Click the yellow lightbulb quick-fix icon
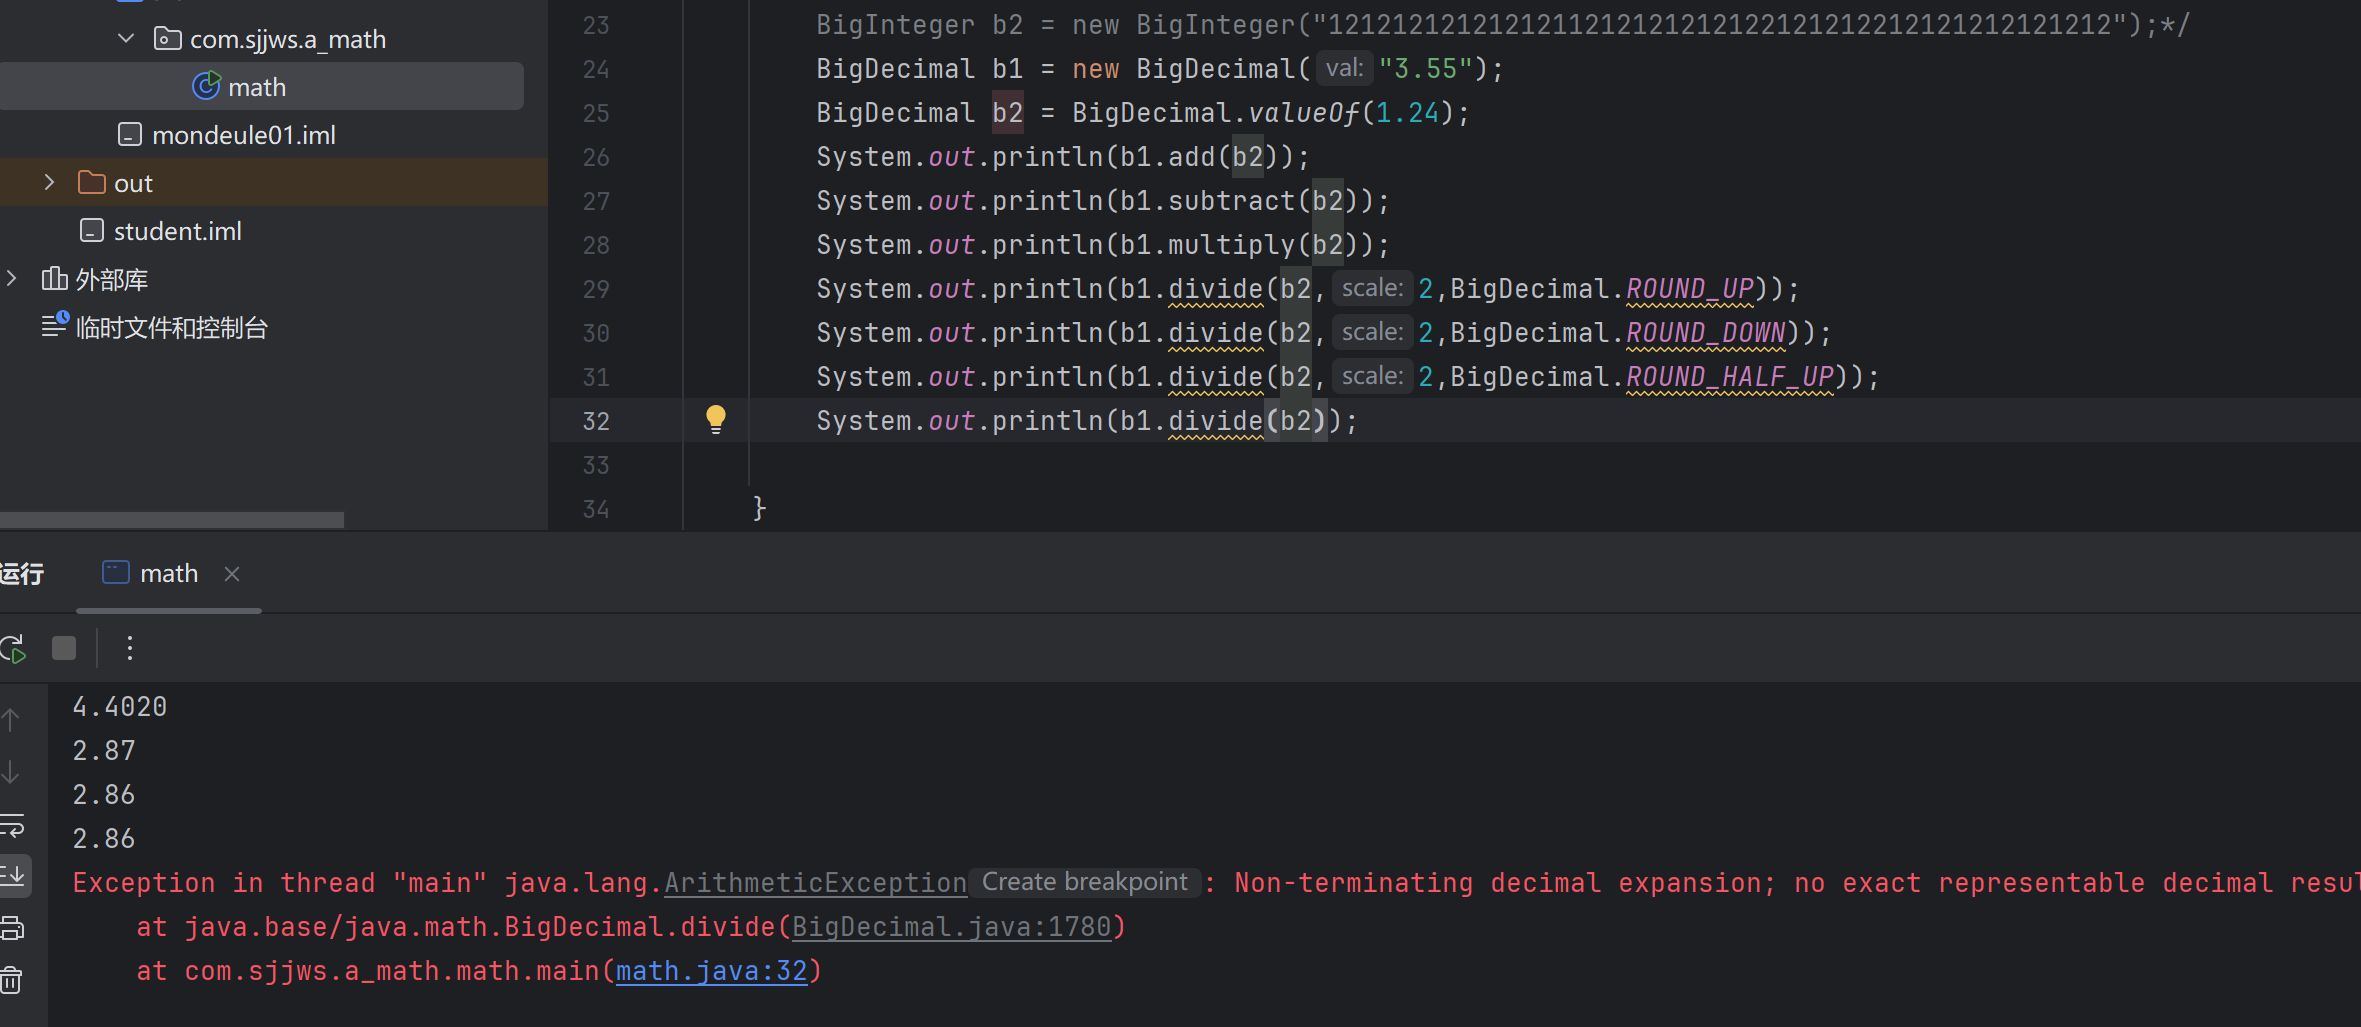The image size is (2361, 1027). point(715,419)
